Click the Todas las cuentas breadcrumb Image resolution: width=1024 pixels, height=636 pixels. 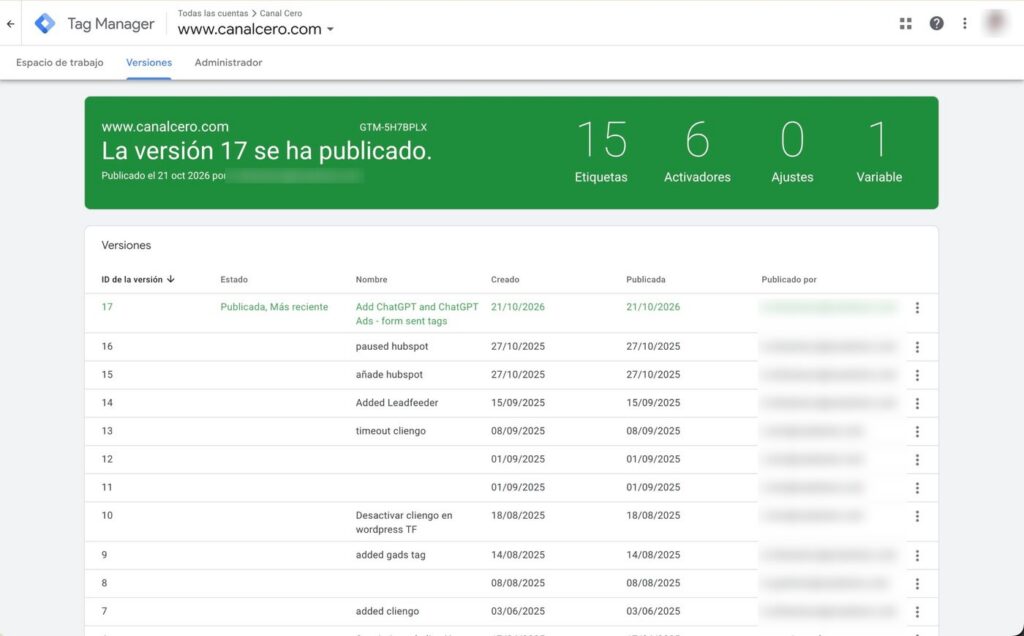pos(213,13)
